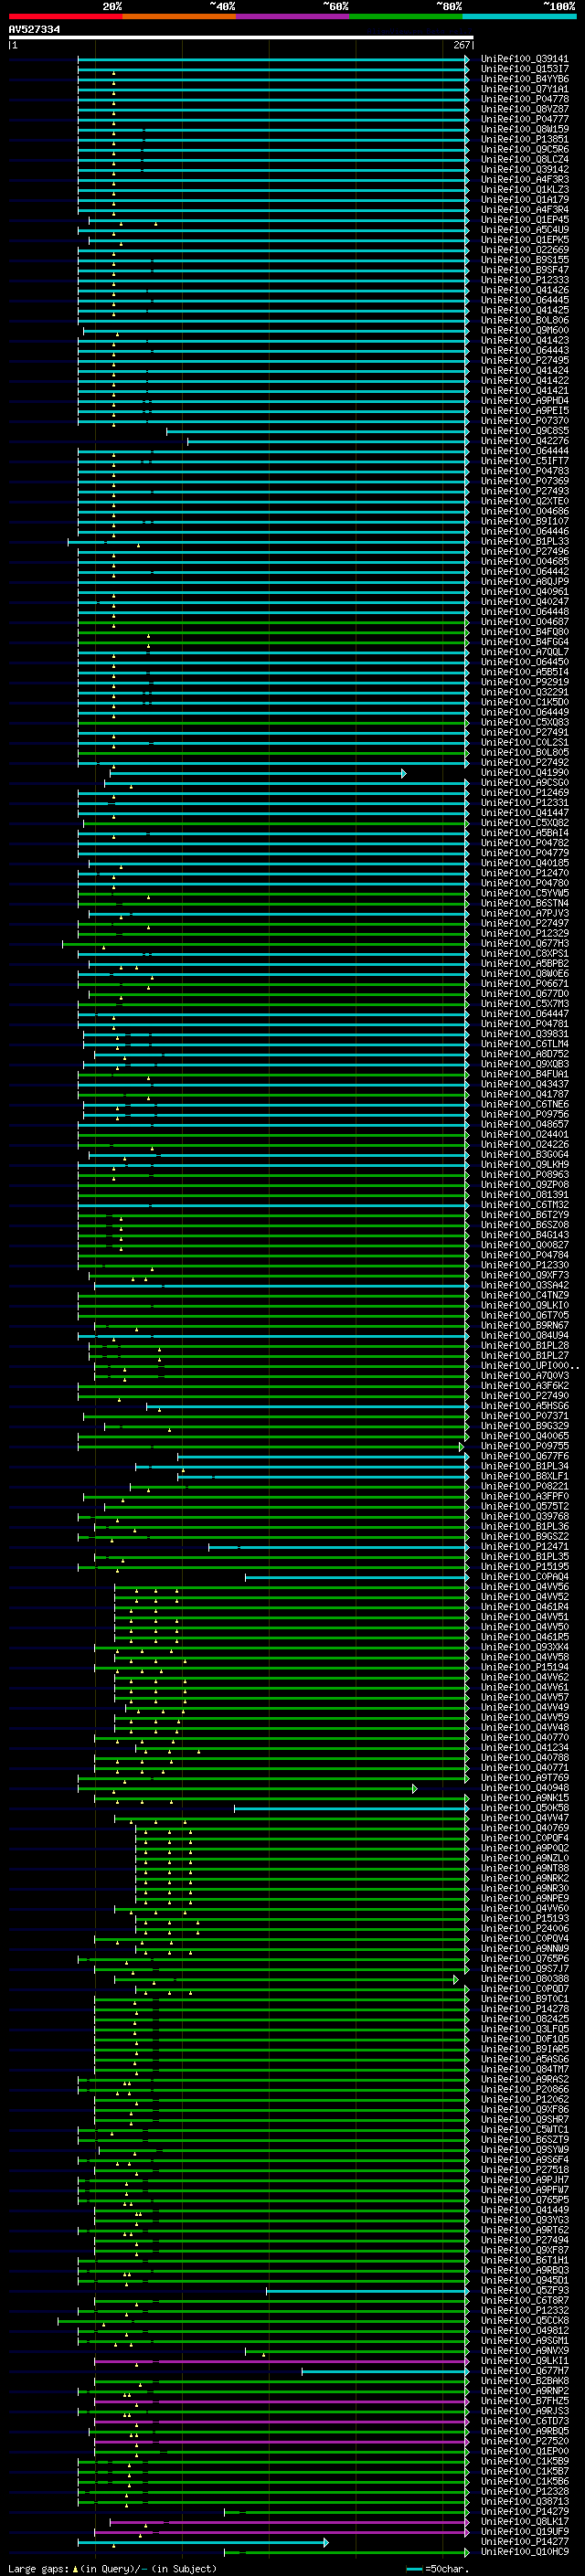The width and height of the screenshot is (585, 2576).
Task: Select the UniRef100_Q9LKI1 label
Action: pyautogui.click(x=525, y=2361)
